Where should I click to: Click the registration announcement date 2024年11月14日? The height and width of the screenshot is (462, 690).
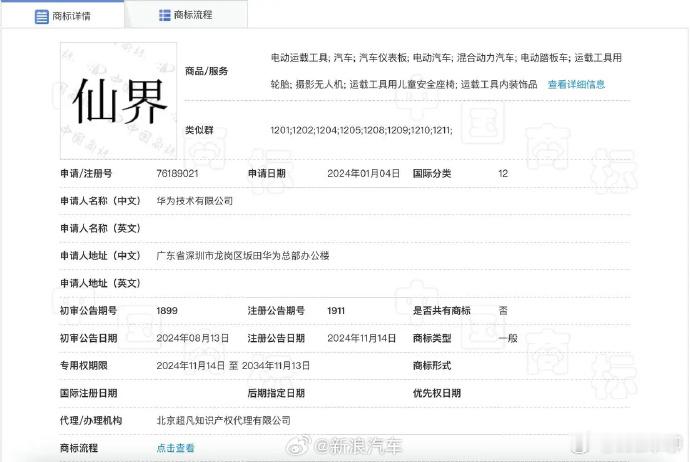click(362, 338)
